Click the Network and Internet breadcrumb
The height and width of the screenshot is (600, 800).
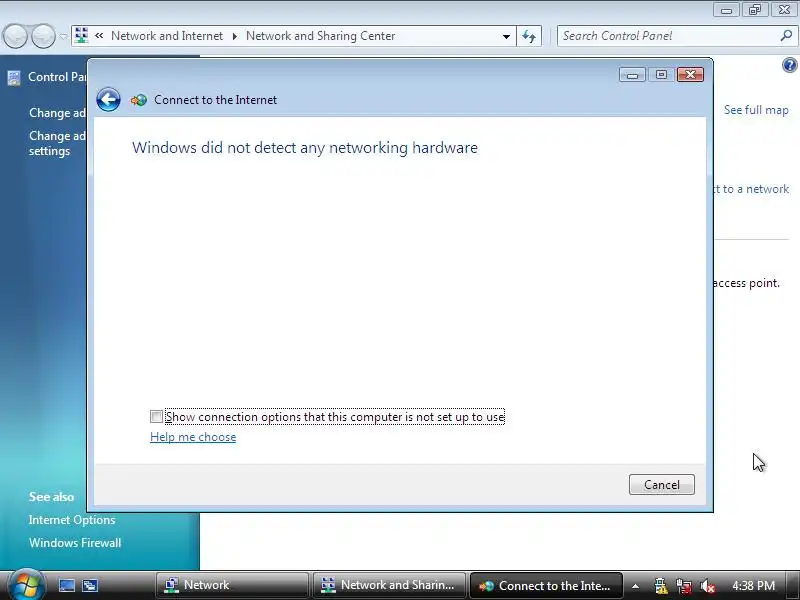click(167, 36)
